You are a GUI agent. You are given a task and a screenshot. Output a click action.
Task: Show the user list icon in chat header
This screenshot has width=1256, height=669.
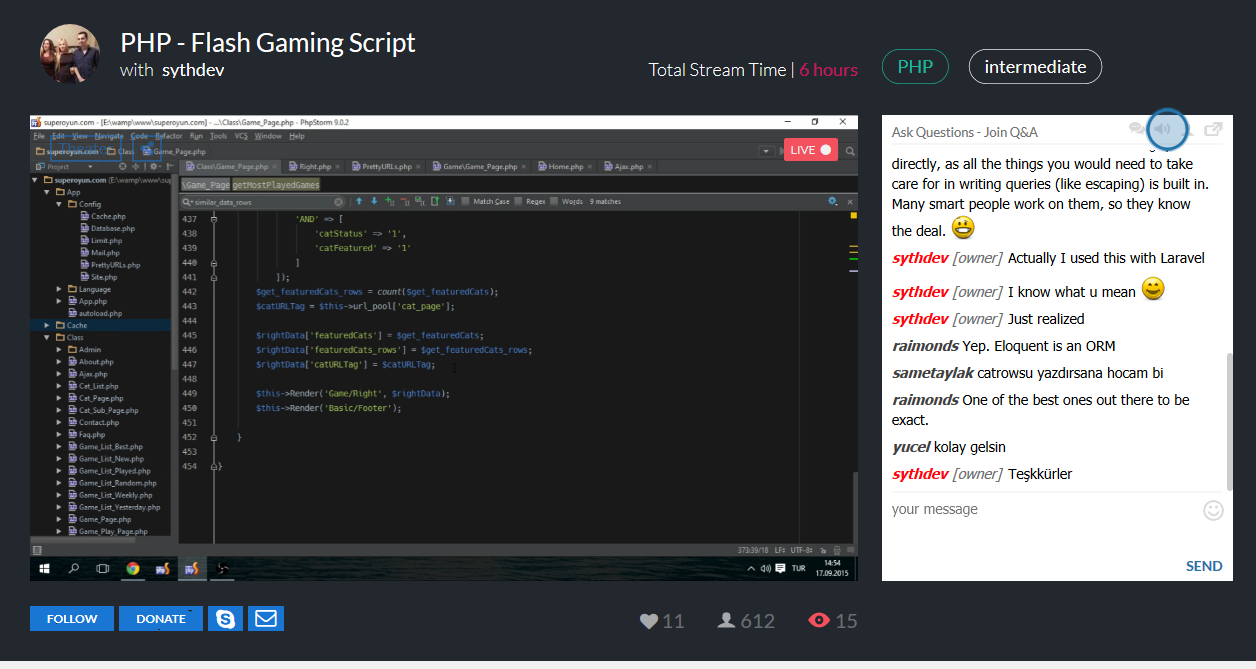(1189, 129)
